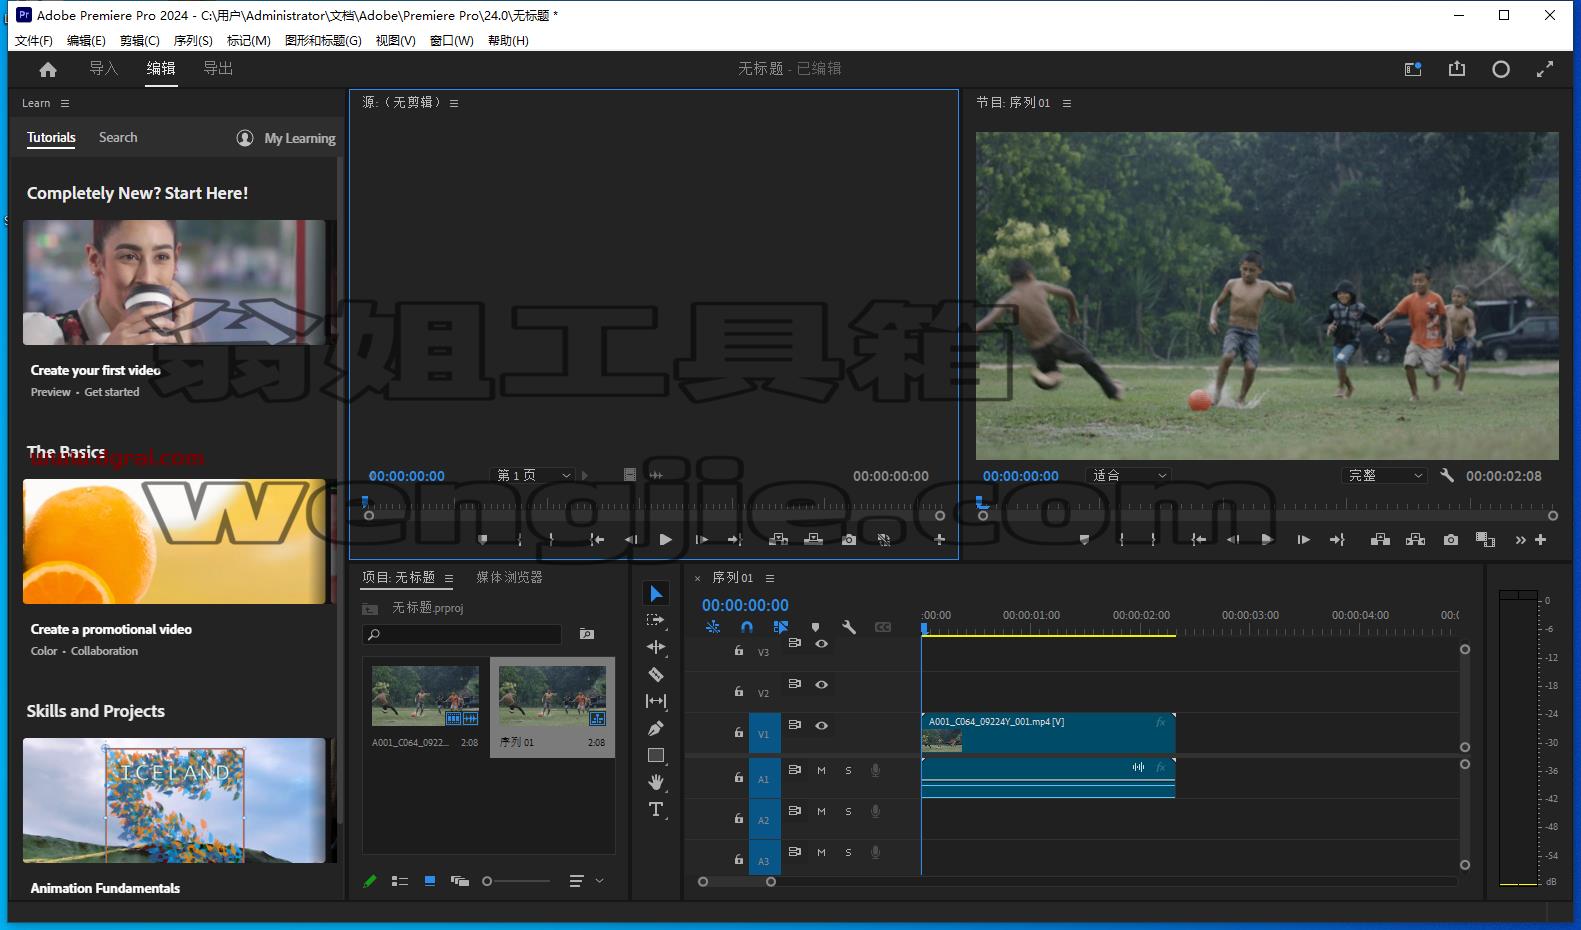The width and height of the screenshot is (1581, 930).
Task: Toggle V1 track output eye icon
Action: pyautogui.click(x=821, y=725)
